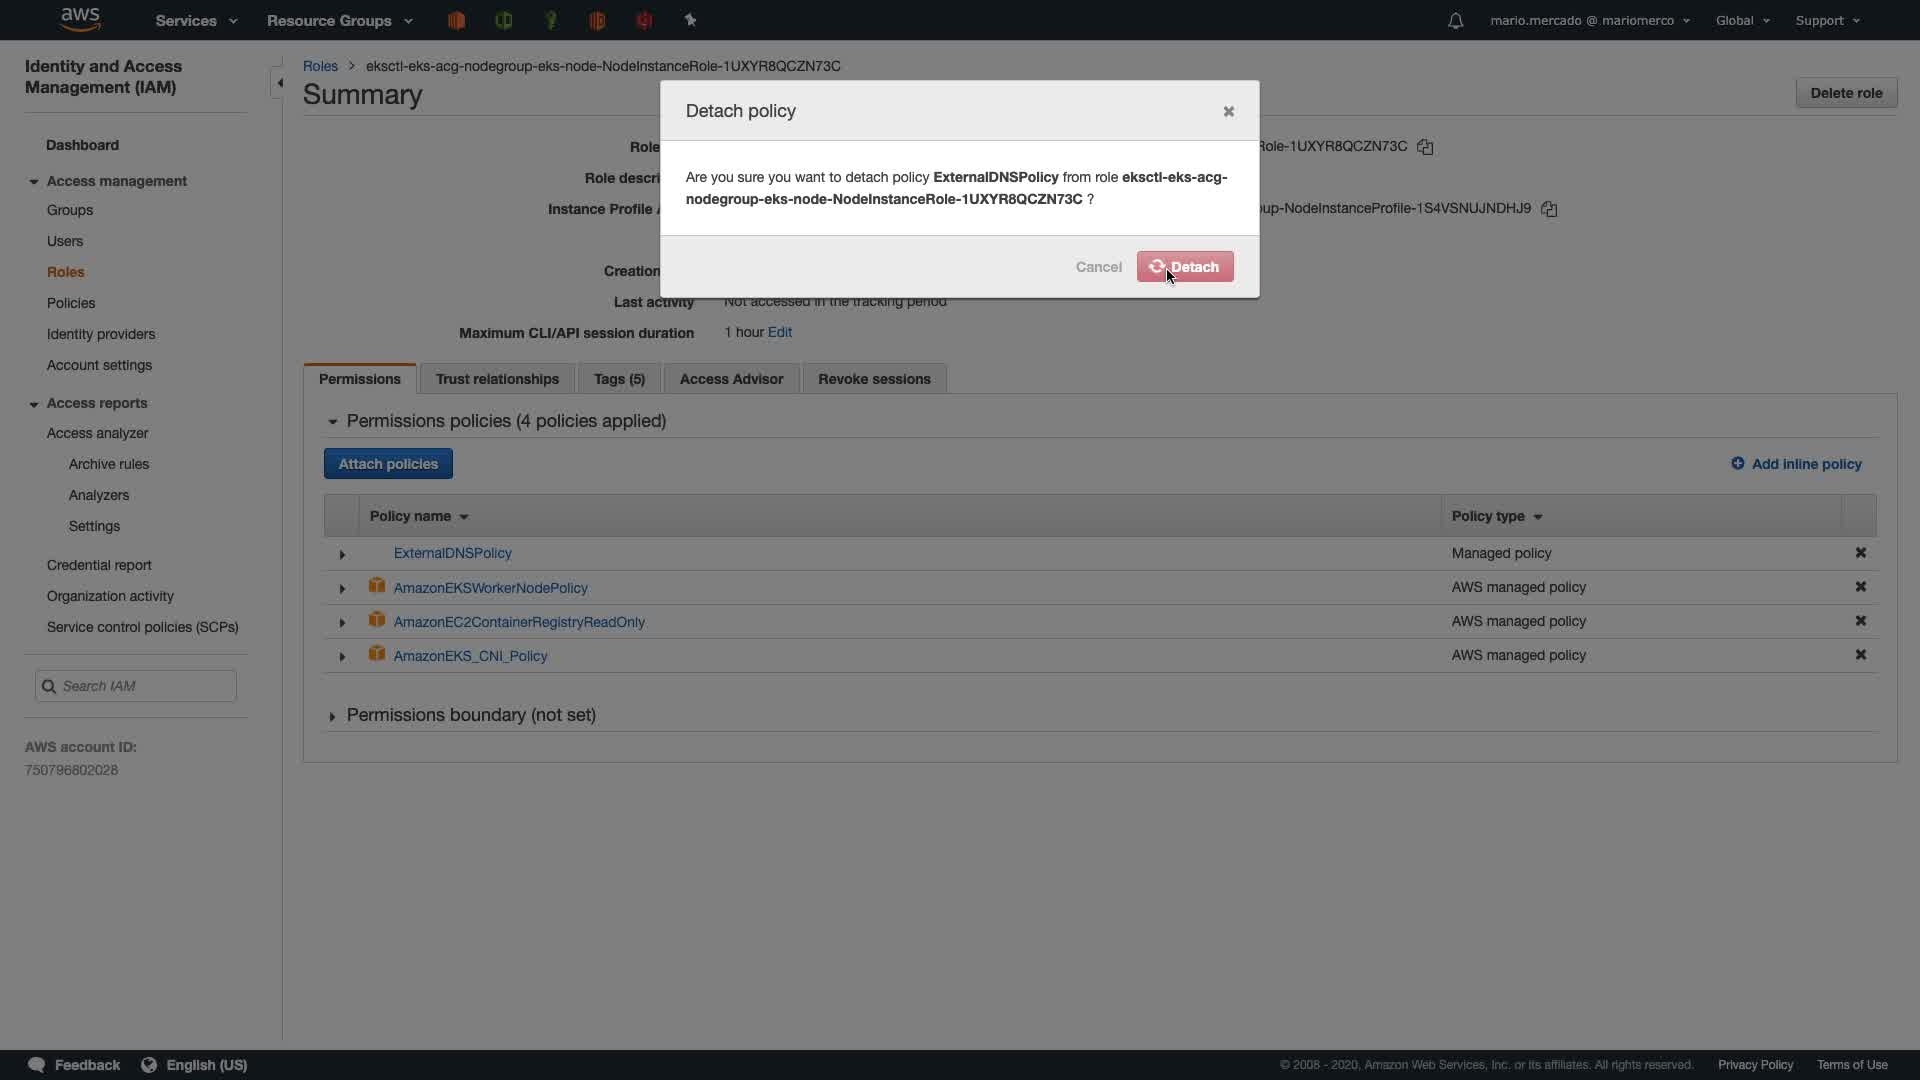Image resolution: width=1920 pixels, height=1080 pixels.
Task: Copy the instance profile ARN icon
Action: [x=1549, y=209]
